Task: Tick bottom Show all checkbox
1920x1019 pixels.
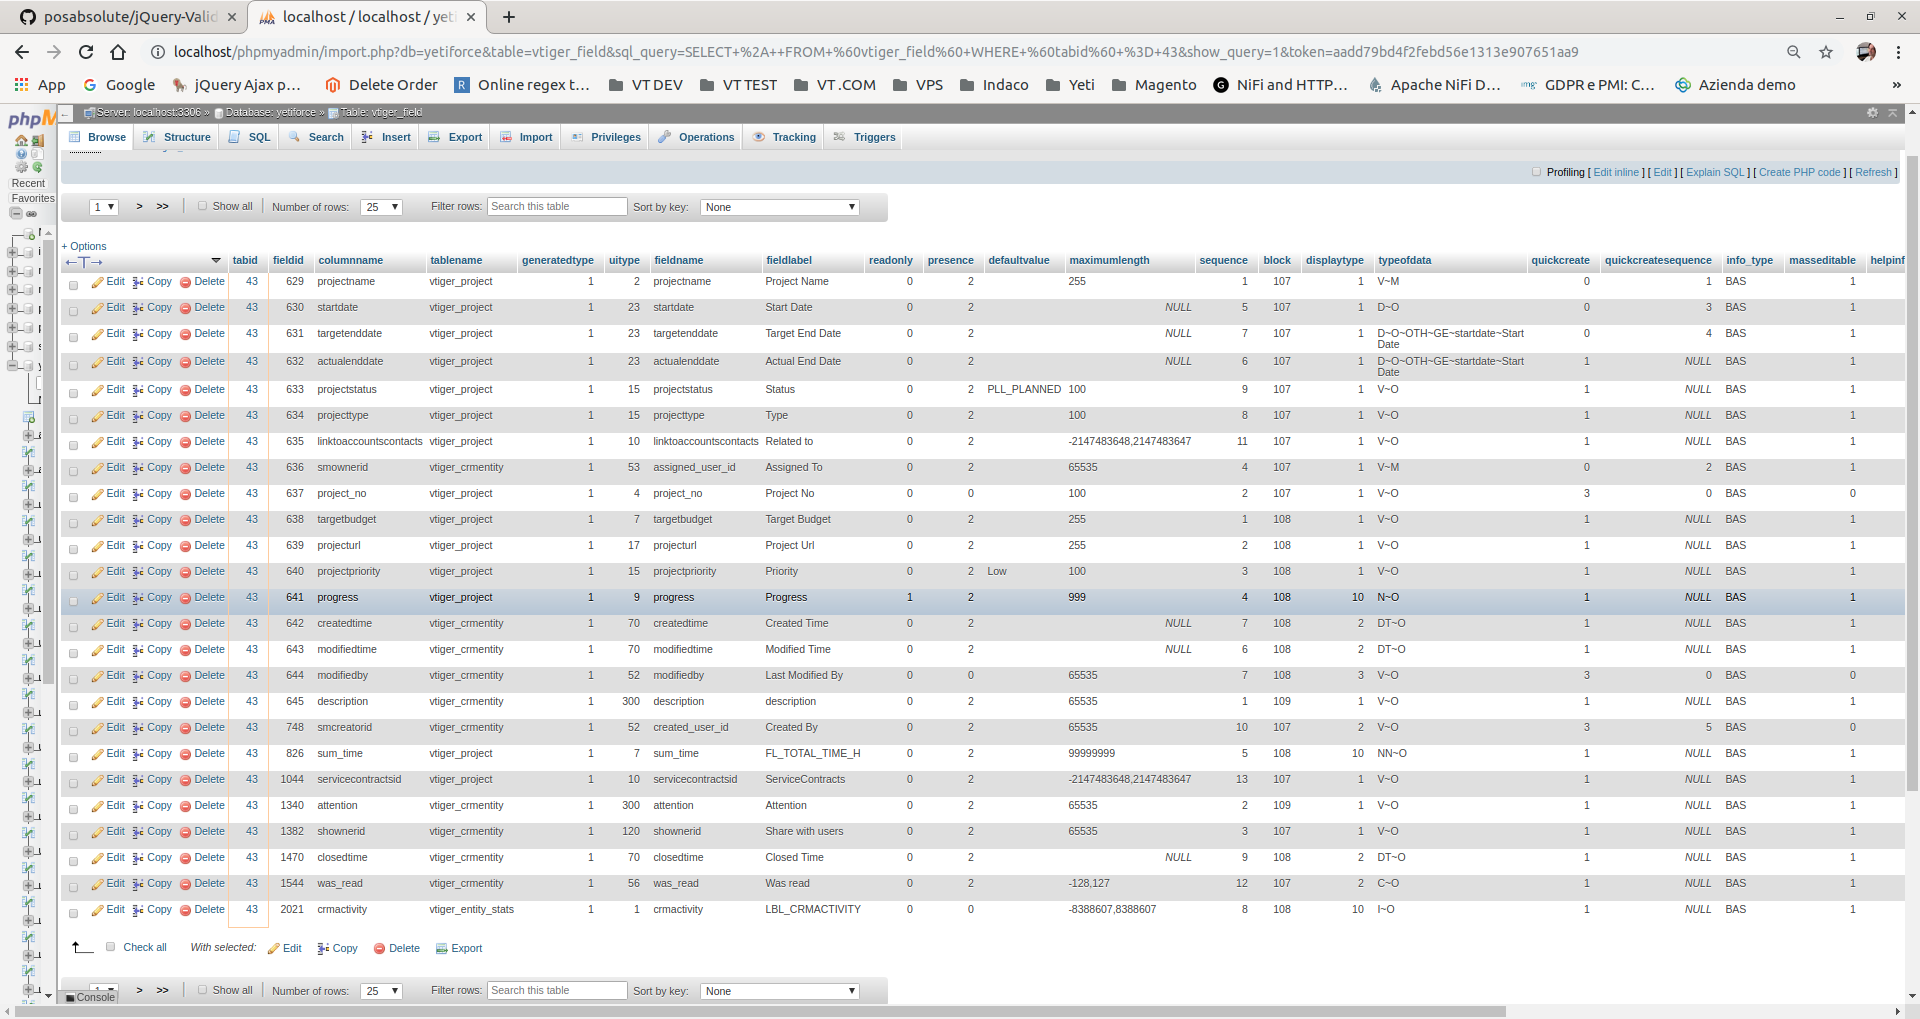Action: click(x=202, y=990)
